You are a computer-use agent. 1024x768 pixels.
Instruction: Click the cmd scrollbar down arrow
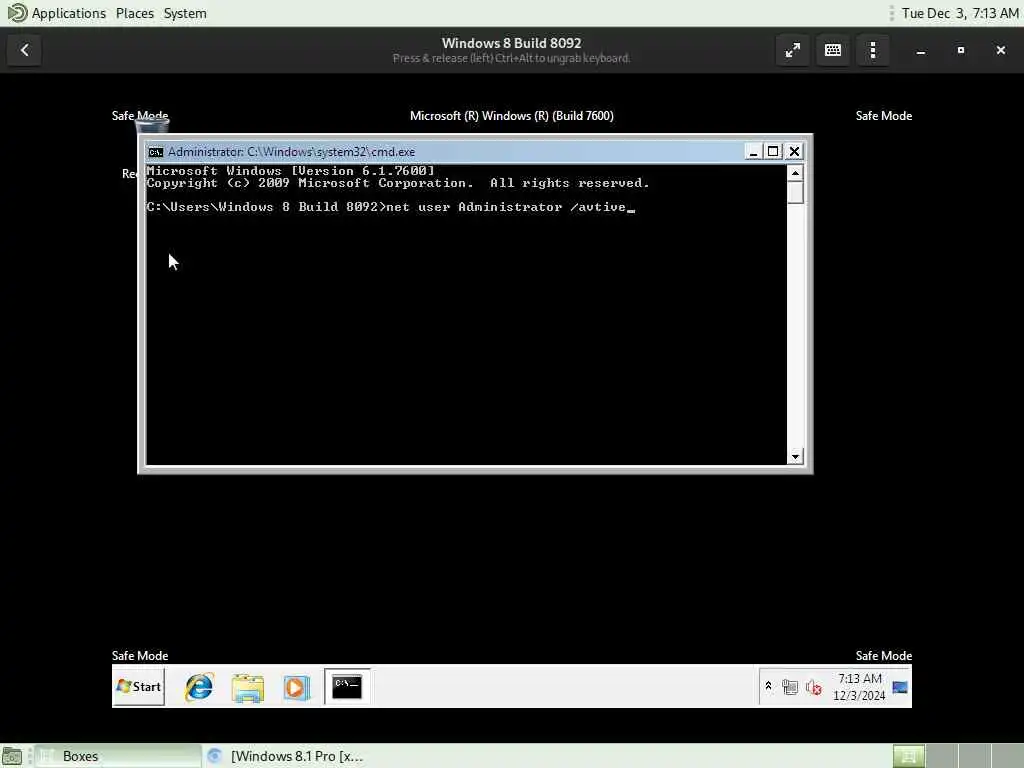(x=795, y=456)
